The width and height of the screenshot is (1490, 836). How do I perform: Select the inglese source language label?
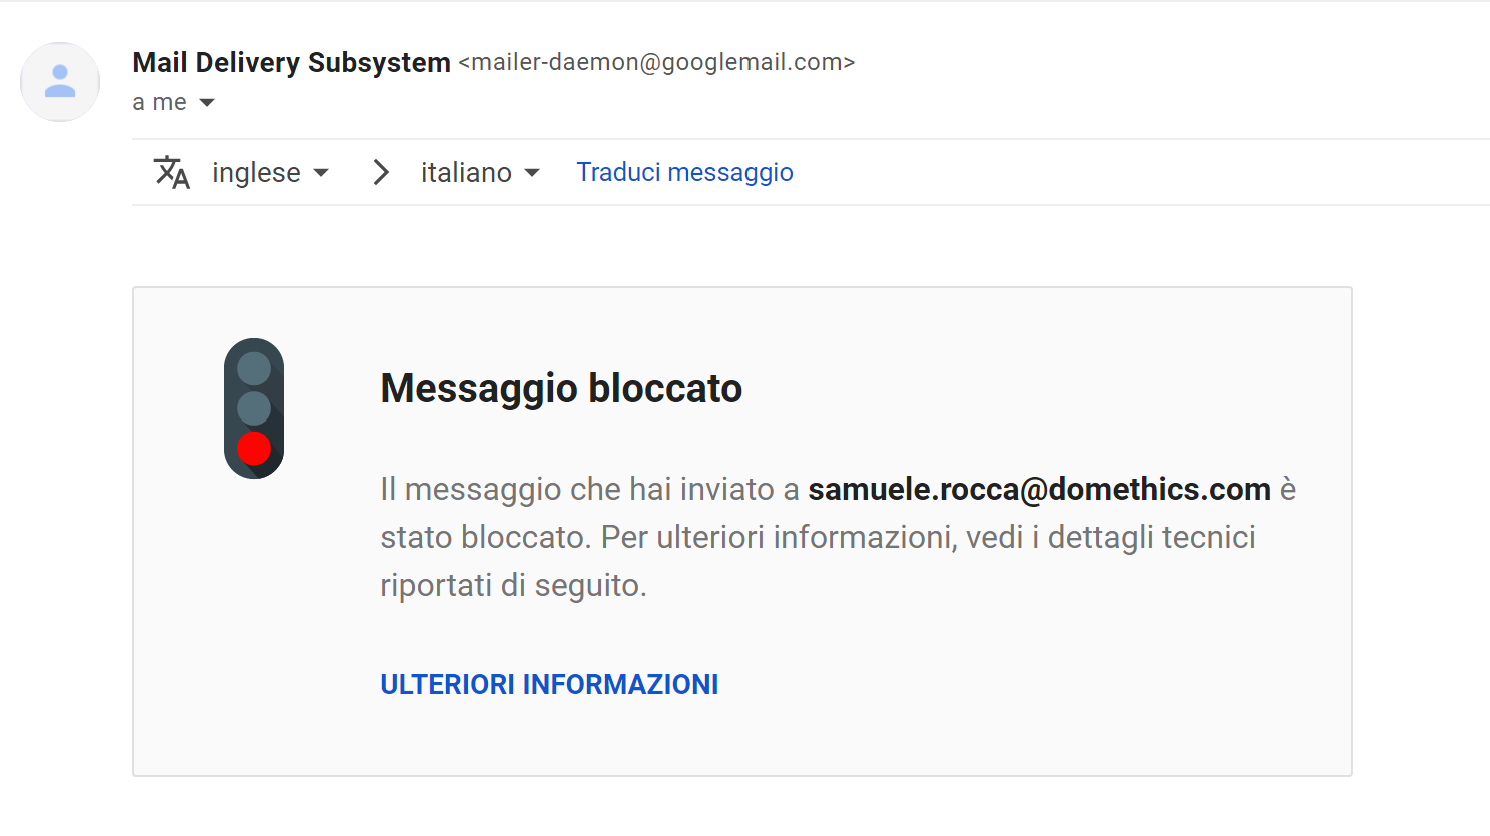click(x=256, y=173)
